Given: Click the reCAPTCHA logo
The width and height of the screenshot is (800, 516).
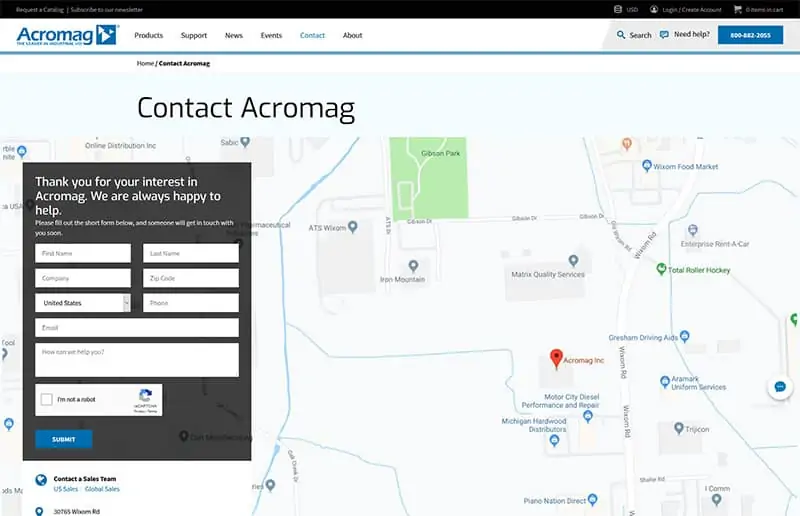Looking at the screenshot, I should (145, 395).
